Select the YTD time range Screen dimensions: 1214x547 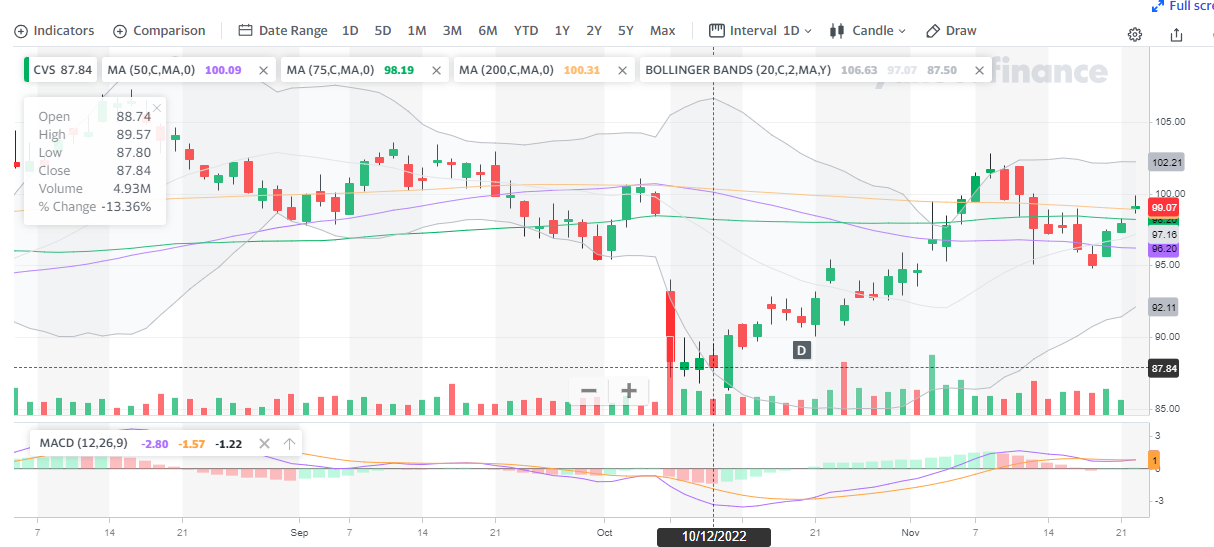(526, 31)
